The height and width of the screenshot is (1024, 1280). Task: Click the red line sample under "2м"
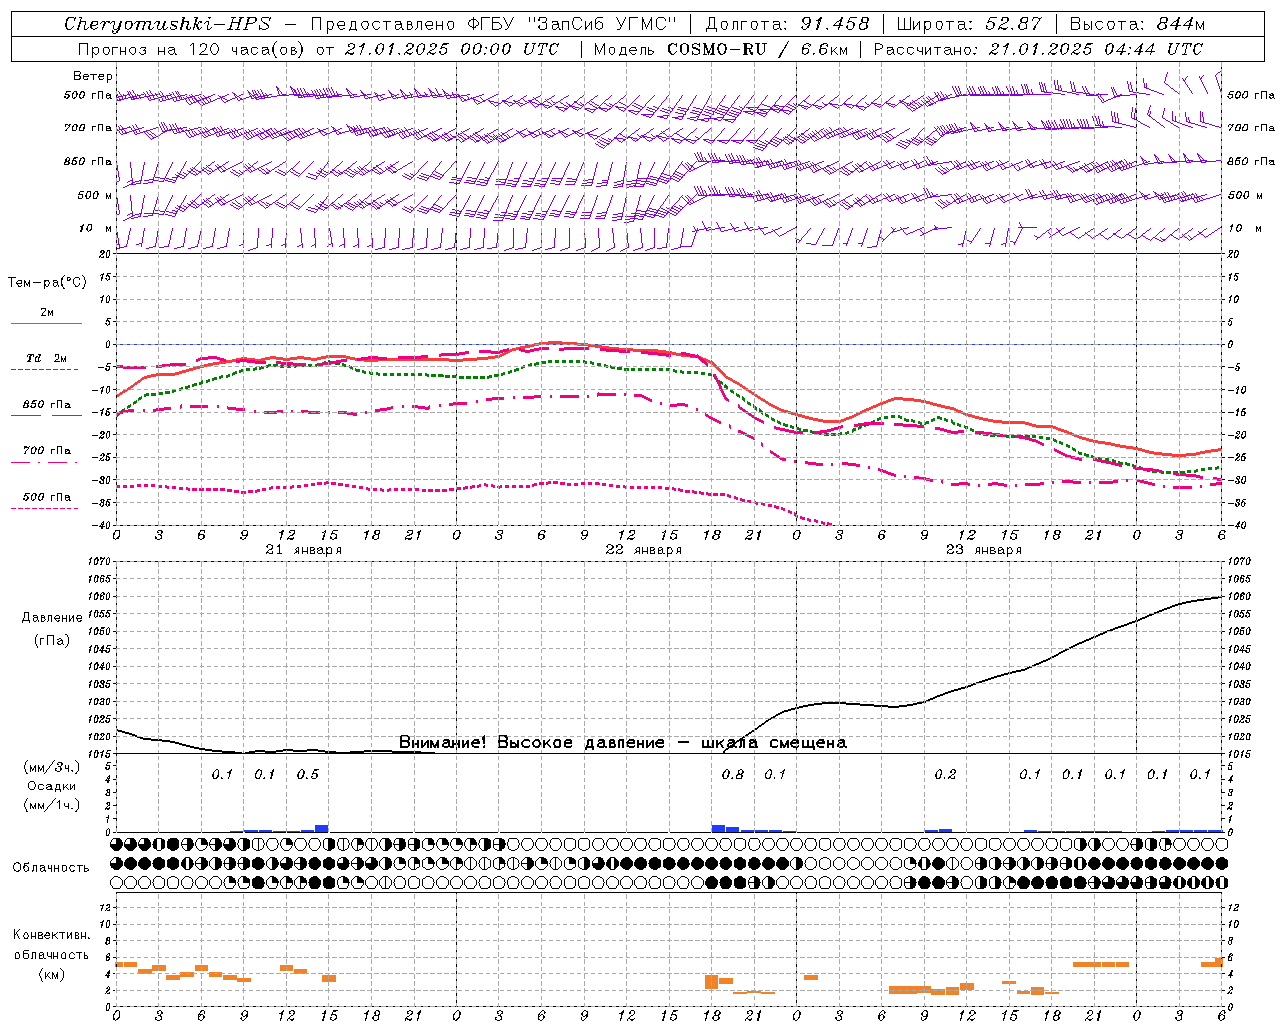coord(46,324)
